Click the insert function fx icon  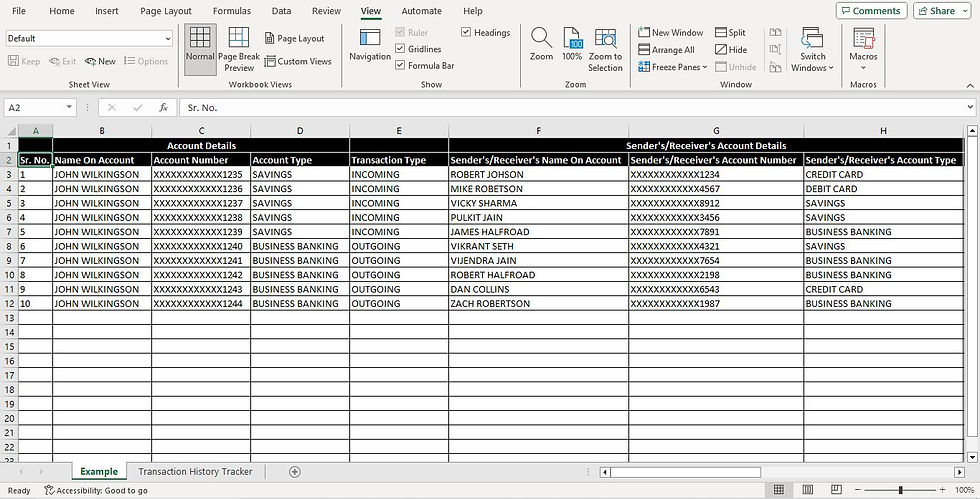click(x=164, y=108)
